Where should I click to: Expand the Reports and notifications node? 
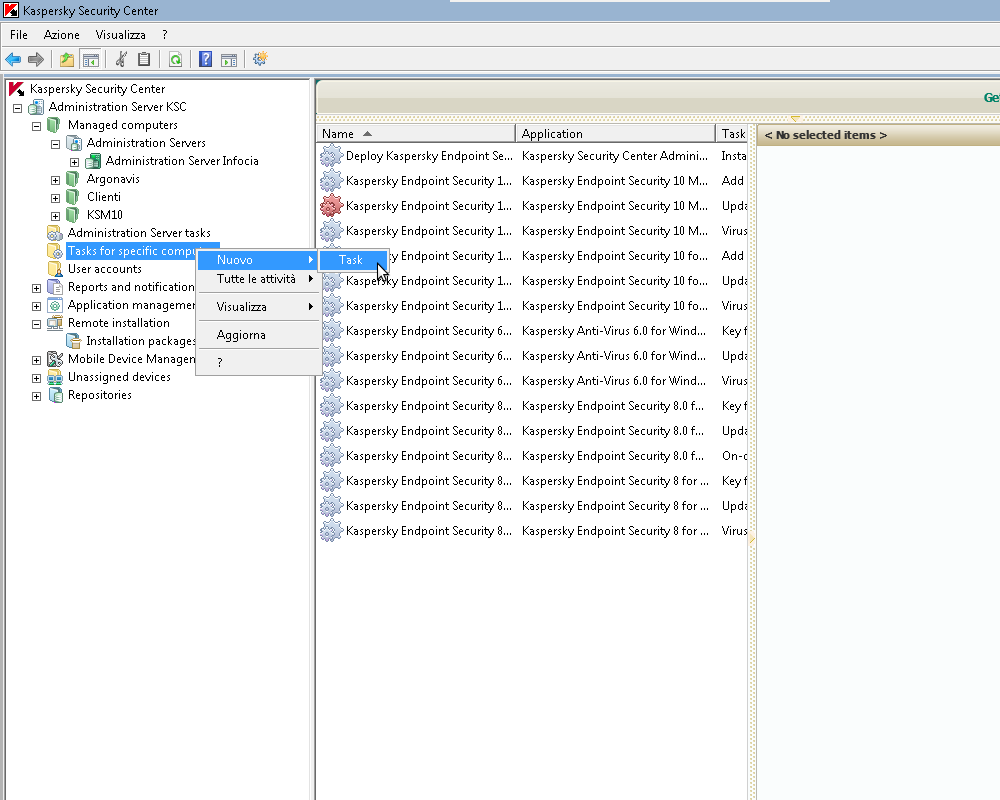[x=36, y=288]
